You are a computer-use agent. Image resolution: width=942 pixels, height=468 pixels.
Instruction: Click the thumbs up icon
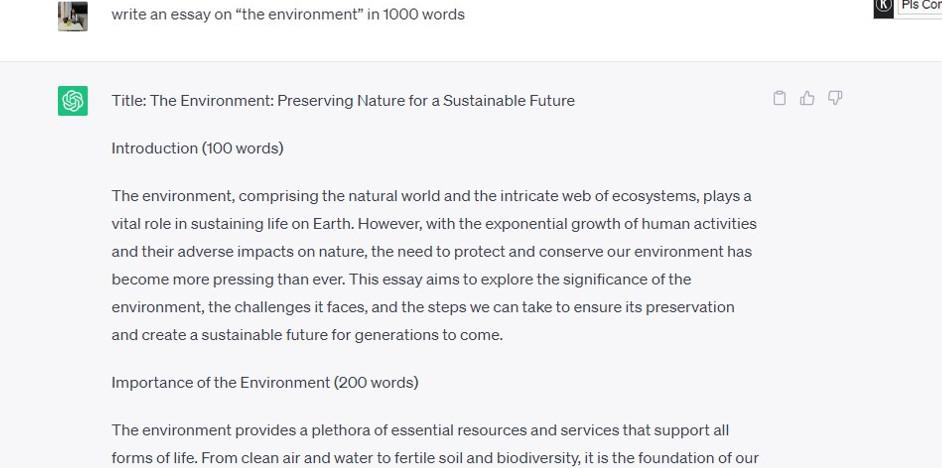click(807, 98)
